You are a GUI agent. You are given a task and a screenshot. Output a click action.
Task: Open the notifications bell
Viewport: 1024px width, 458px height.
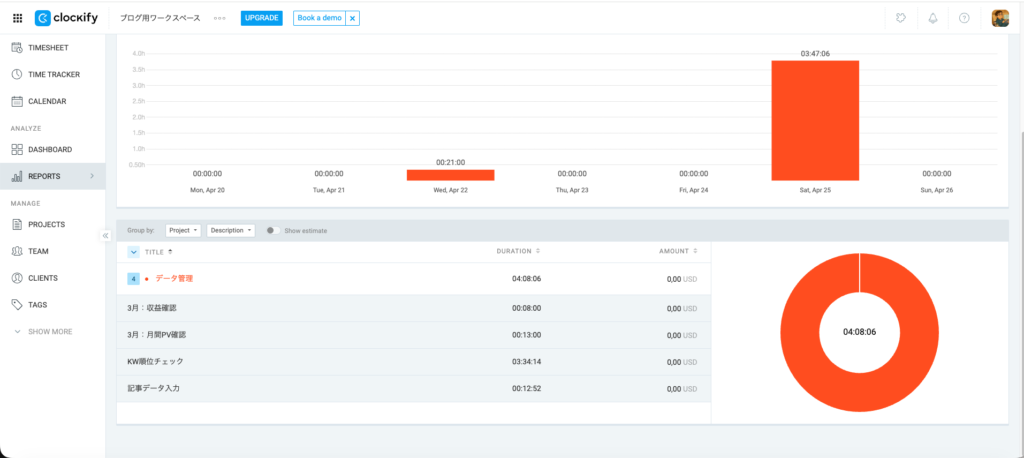(x=932, y=18)
